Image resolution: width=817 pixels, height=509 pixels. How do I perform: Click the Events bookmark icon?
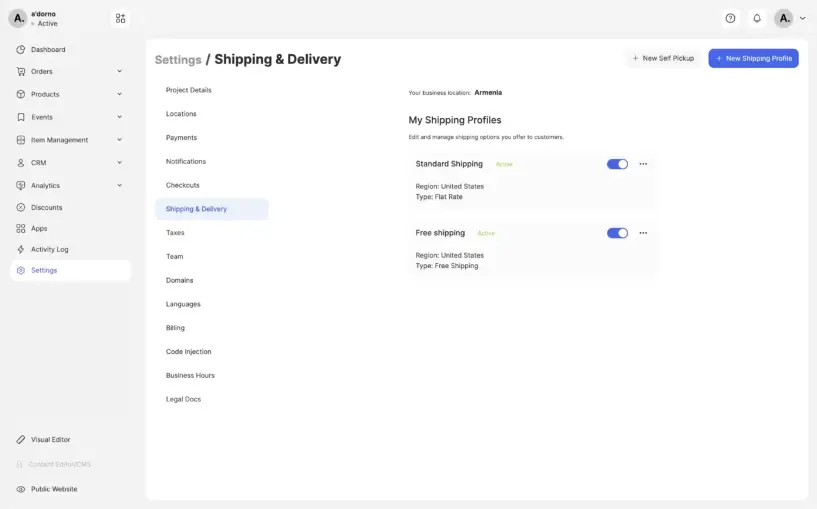tap(20, 117)
